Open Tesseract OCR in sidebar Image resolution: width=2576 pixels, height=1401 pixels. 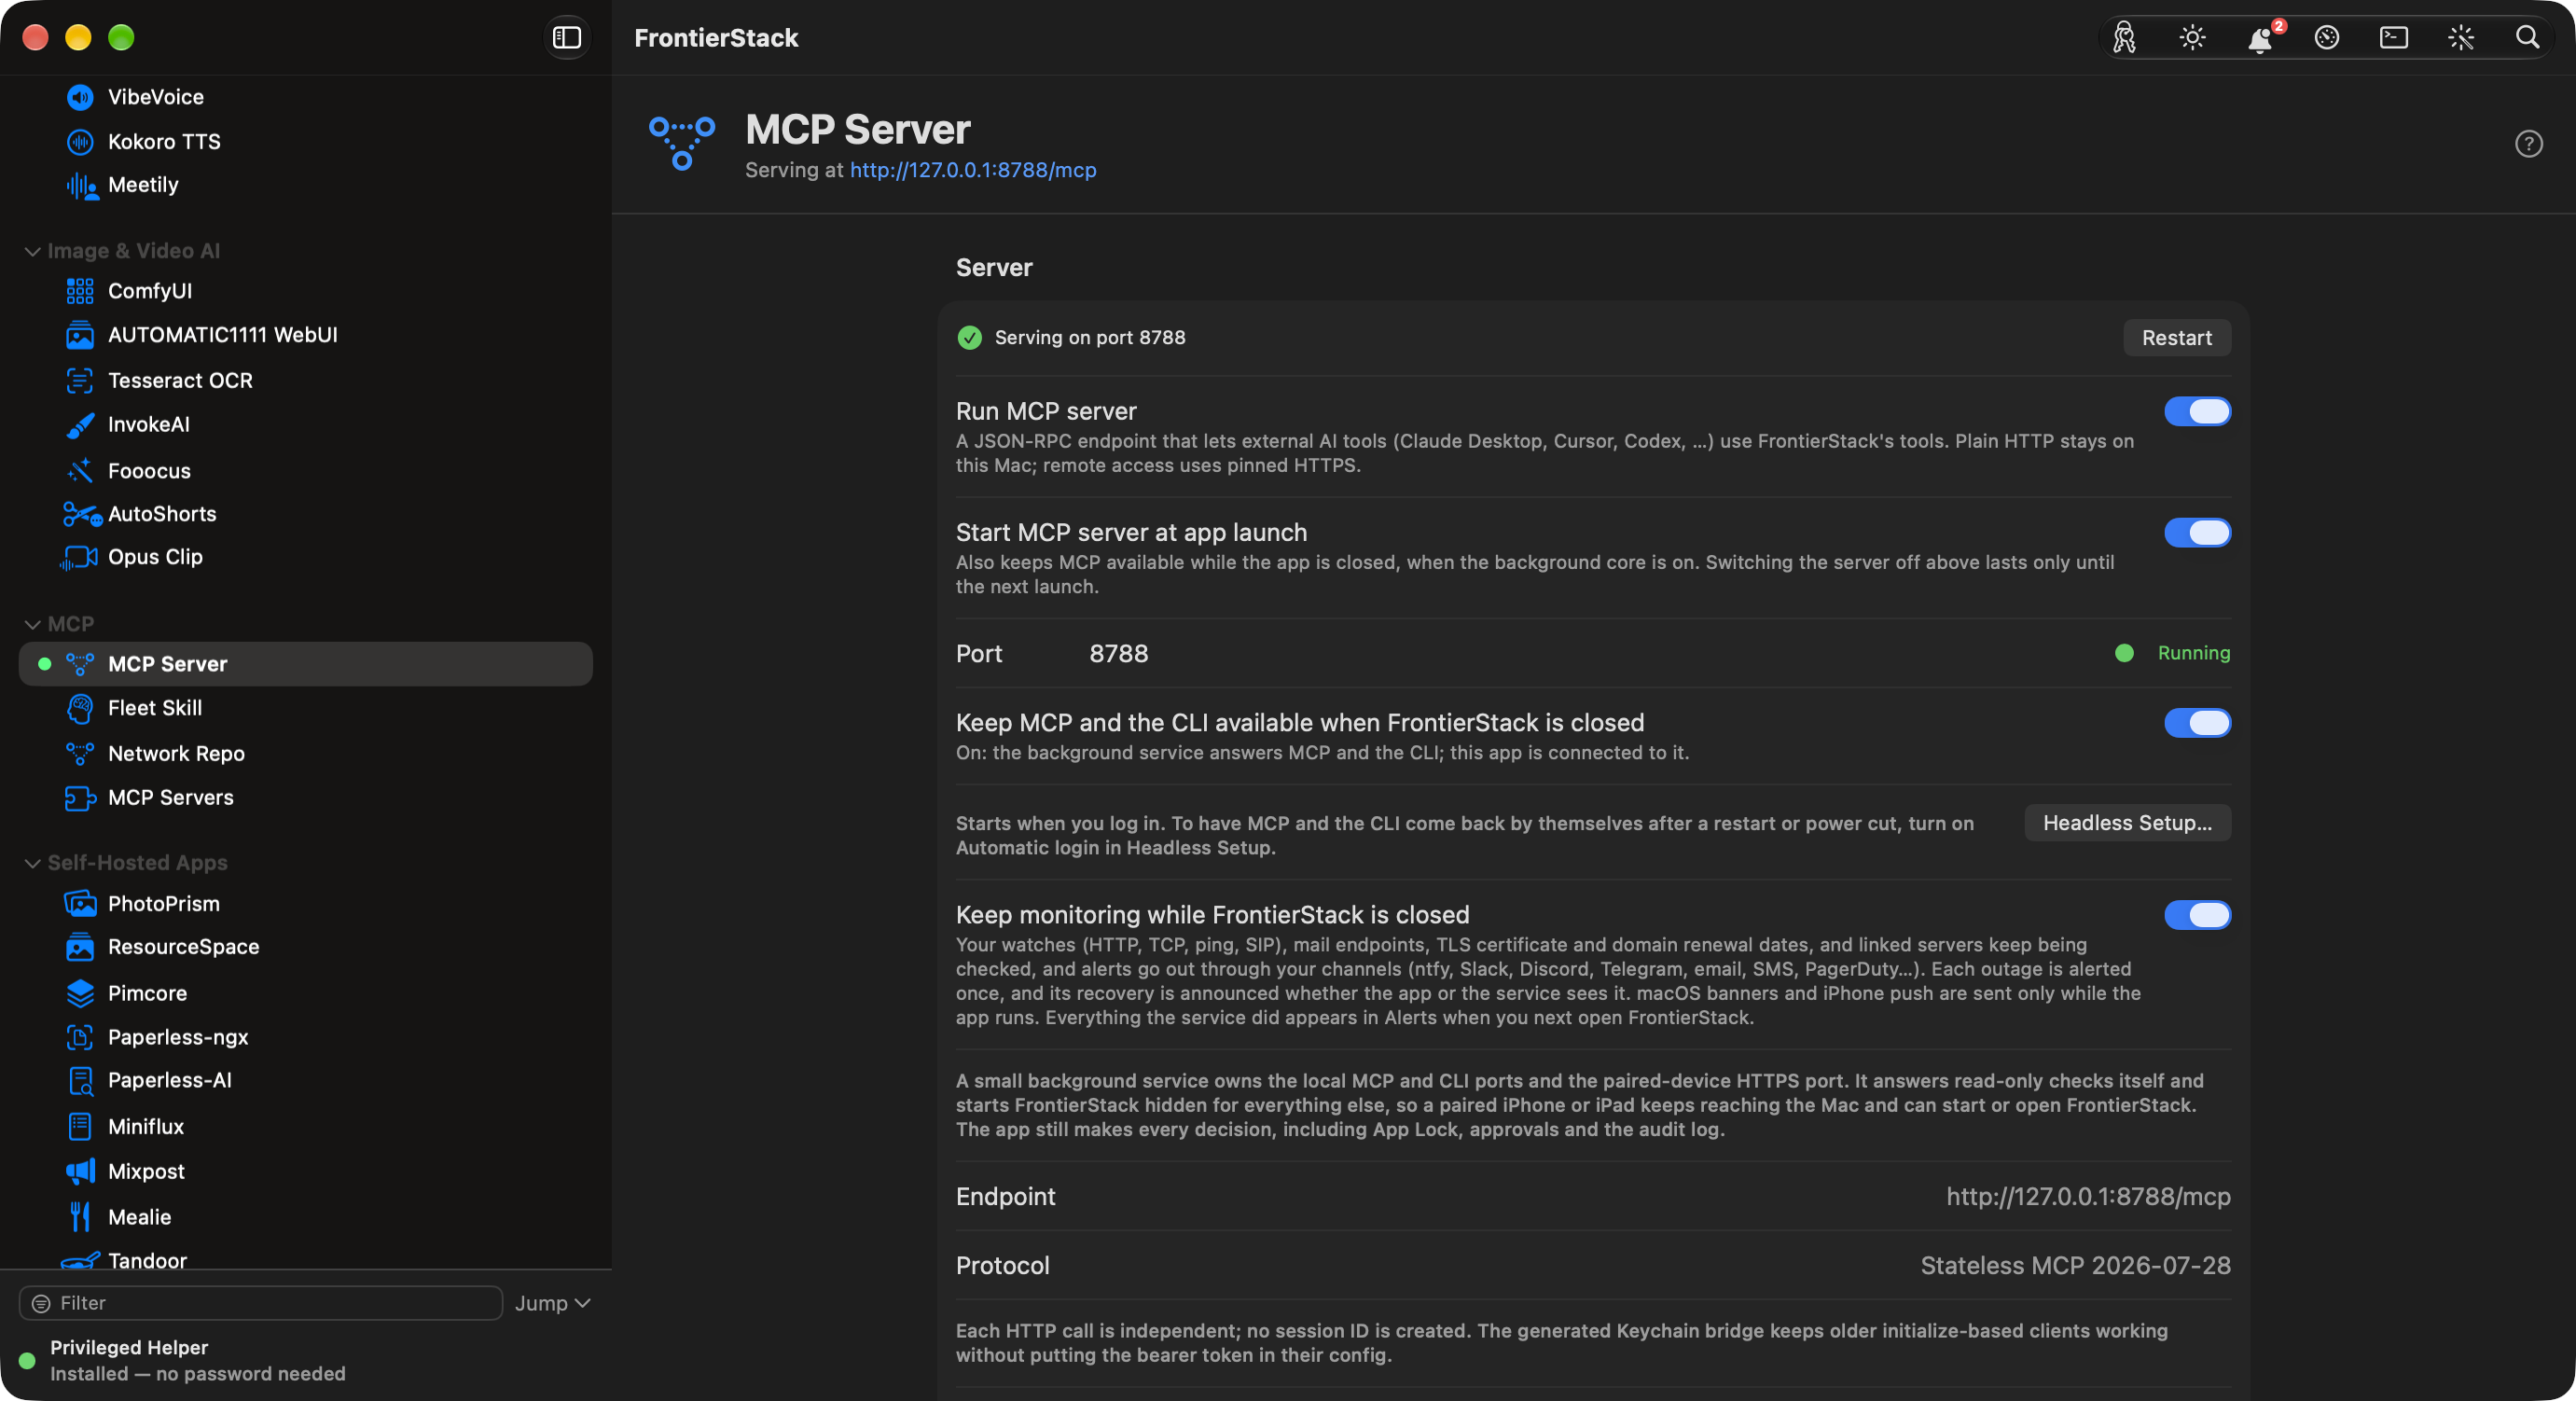click(306, 380)
